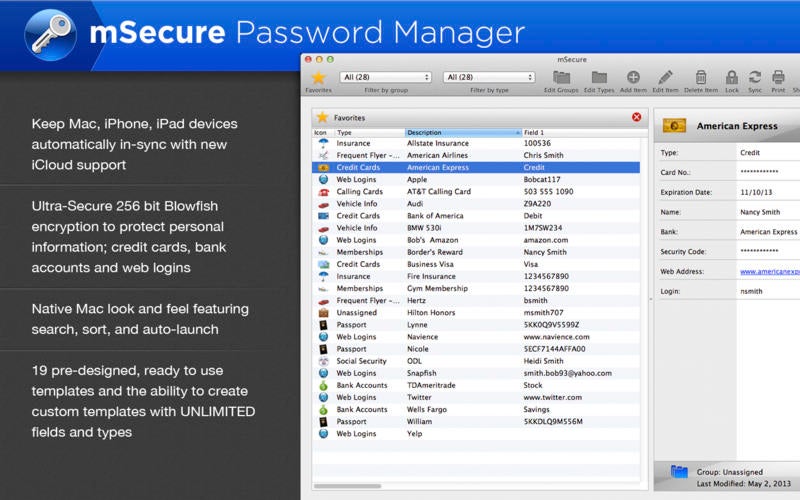The width and height of the screenshot is (800, 500).
Task: Click the Edit Item pencil icon
Action: click(x=666, y=77)
